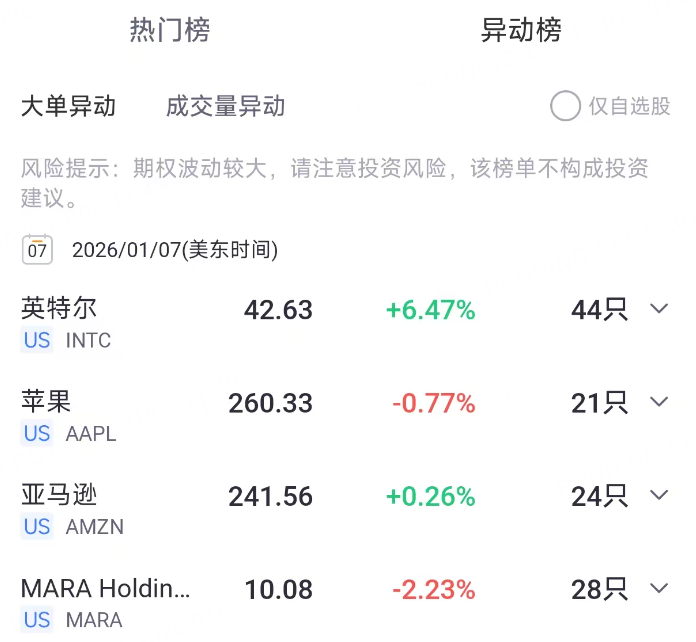Enable the 仅自选股 radio filter

(x=566, y=106)
